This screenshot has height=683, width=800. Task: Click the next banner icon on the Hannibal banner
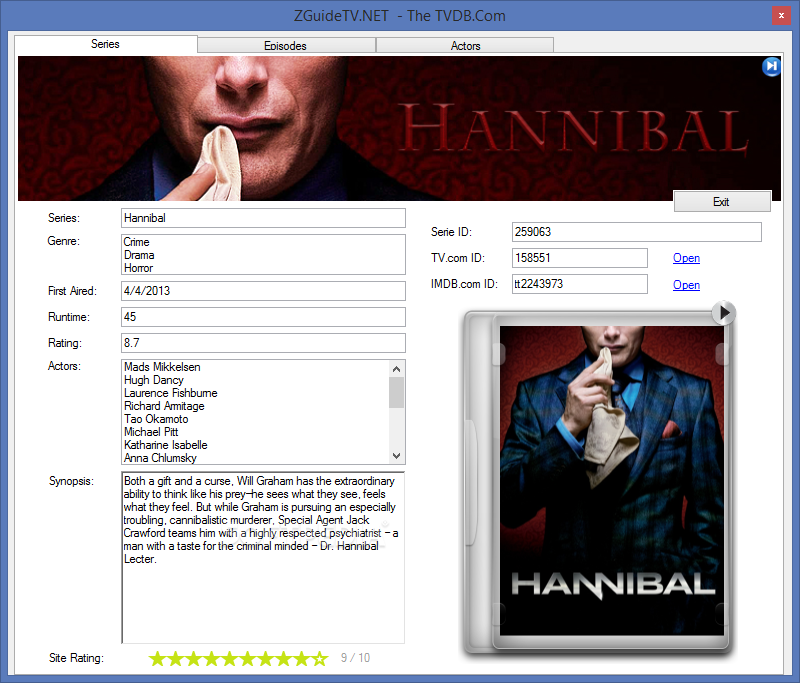coord(771,66)
